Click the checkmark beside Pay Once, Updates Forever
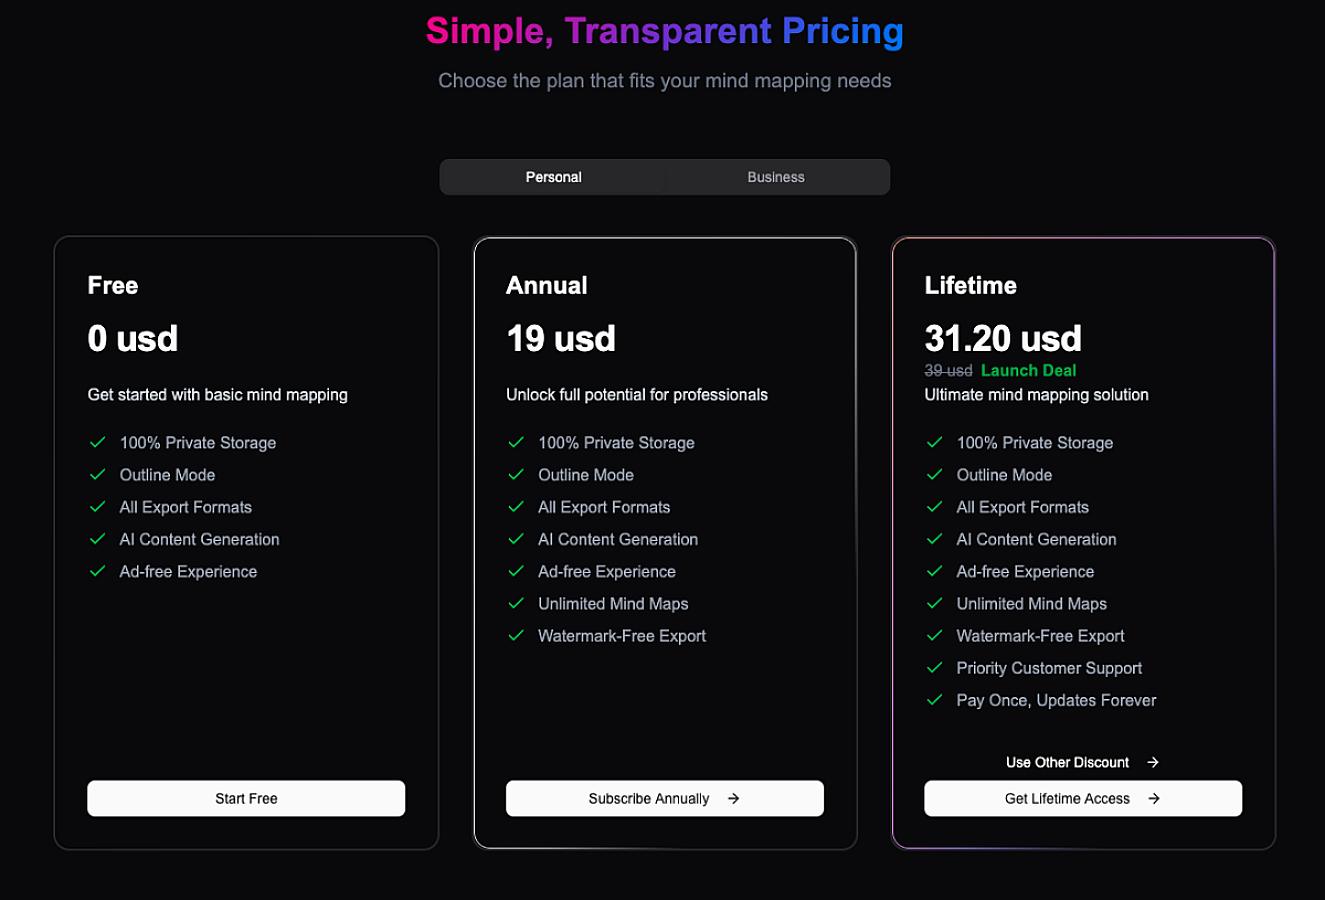The height and width of the screenshot is (900, 1325). (935, 699)
